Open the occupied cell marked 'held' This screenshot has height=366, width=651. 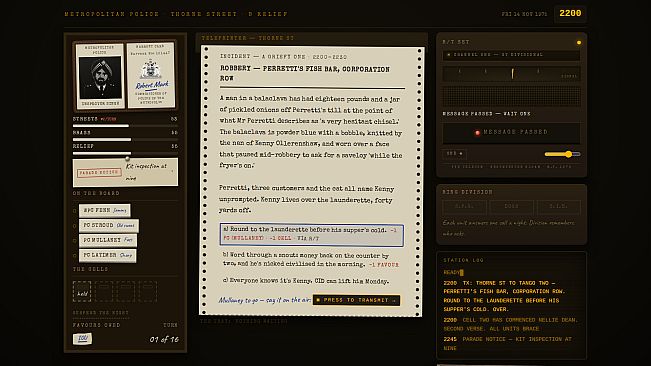(x=82, y=291)
